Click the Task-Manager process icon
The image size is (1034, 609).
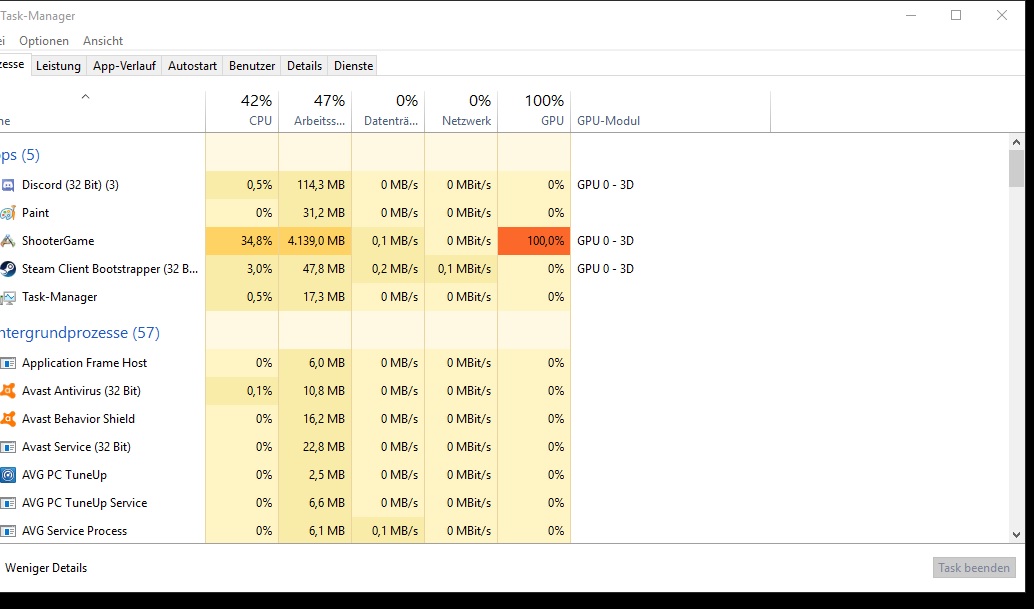[8, 297]
